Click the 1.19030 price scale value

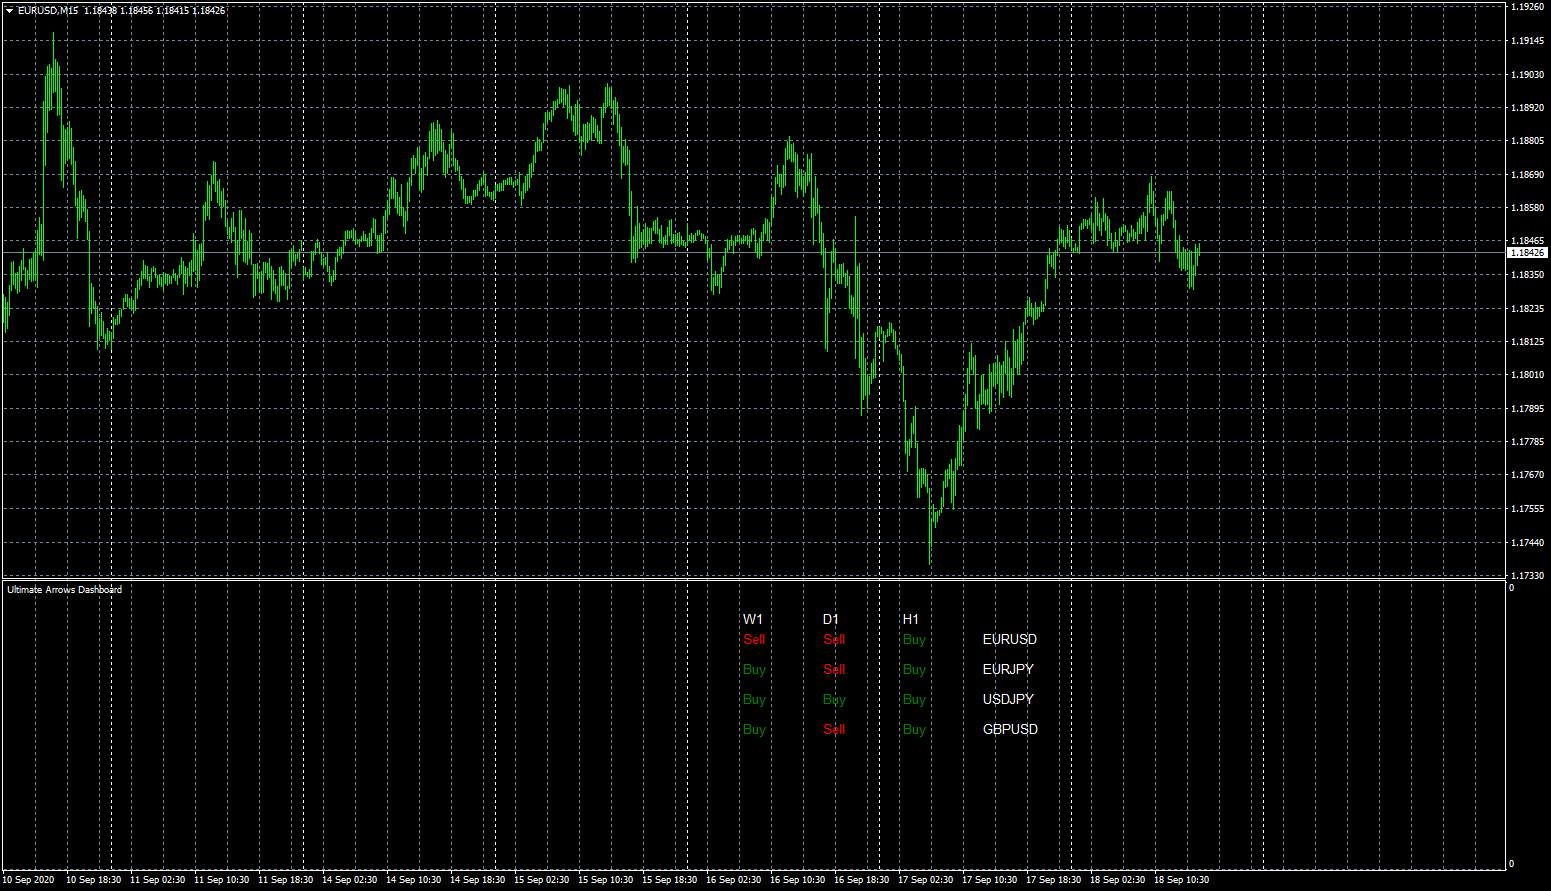click(1527, 75)
